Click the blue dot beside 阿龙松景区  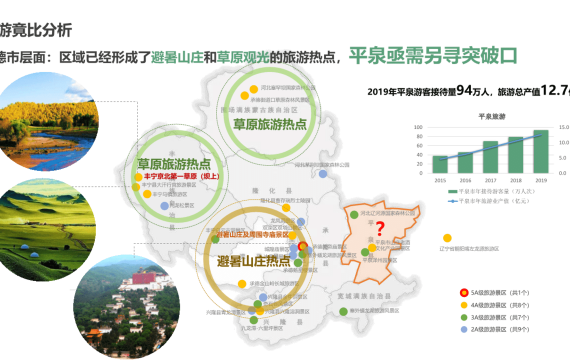point(165,206)
